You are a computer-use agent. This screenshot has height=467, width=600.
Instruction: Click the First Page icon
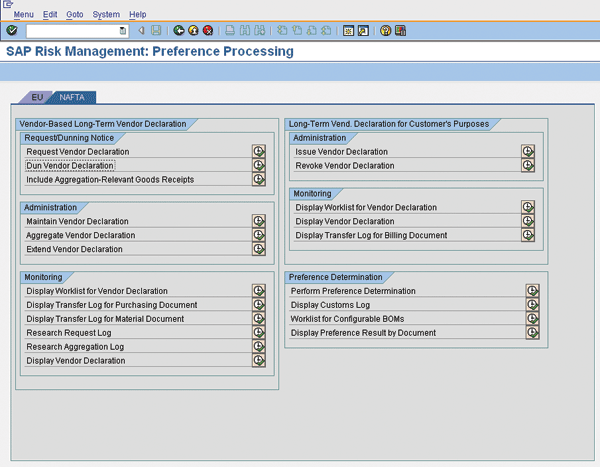click(282, 30)
